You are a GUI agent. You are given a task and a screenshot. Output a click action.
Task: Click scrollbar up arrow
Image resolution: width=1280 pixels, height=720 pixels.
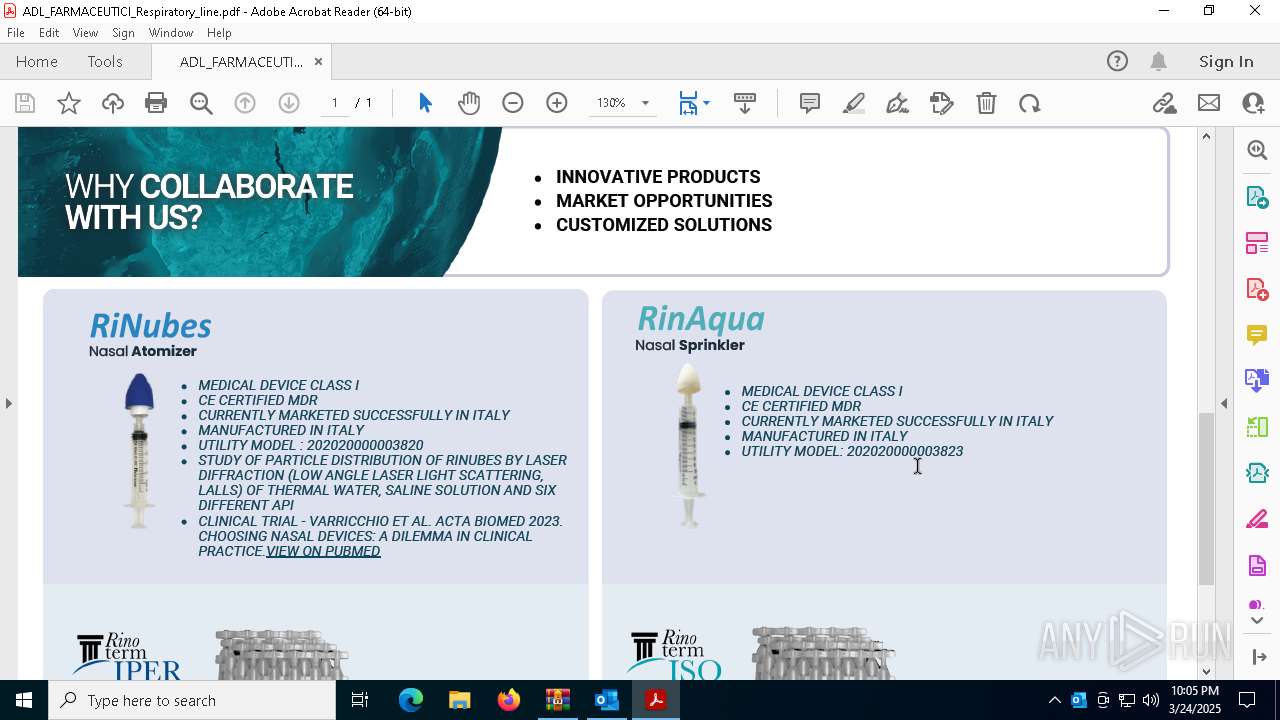pos(1206,136)
